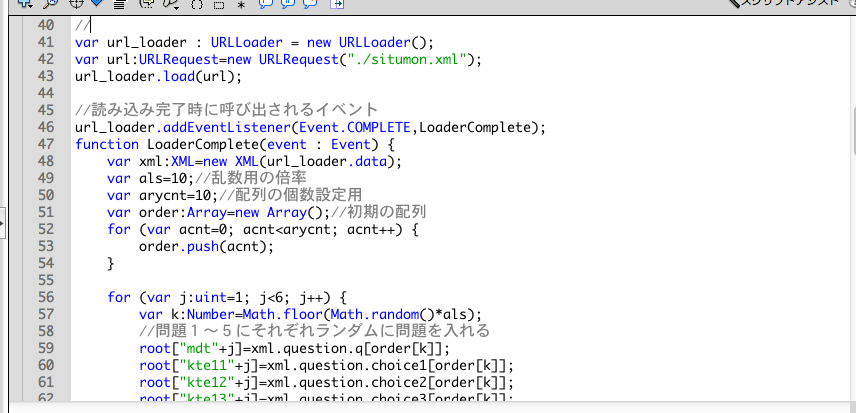Click "new URLLoader();" on line 41
Image resolution: width=856 pixels, height=413 pixels.
coord(370,43)
